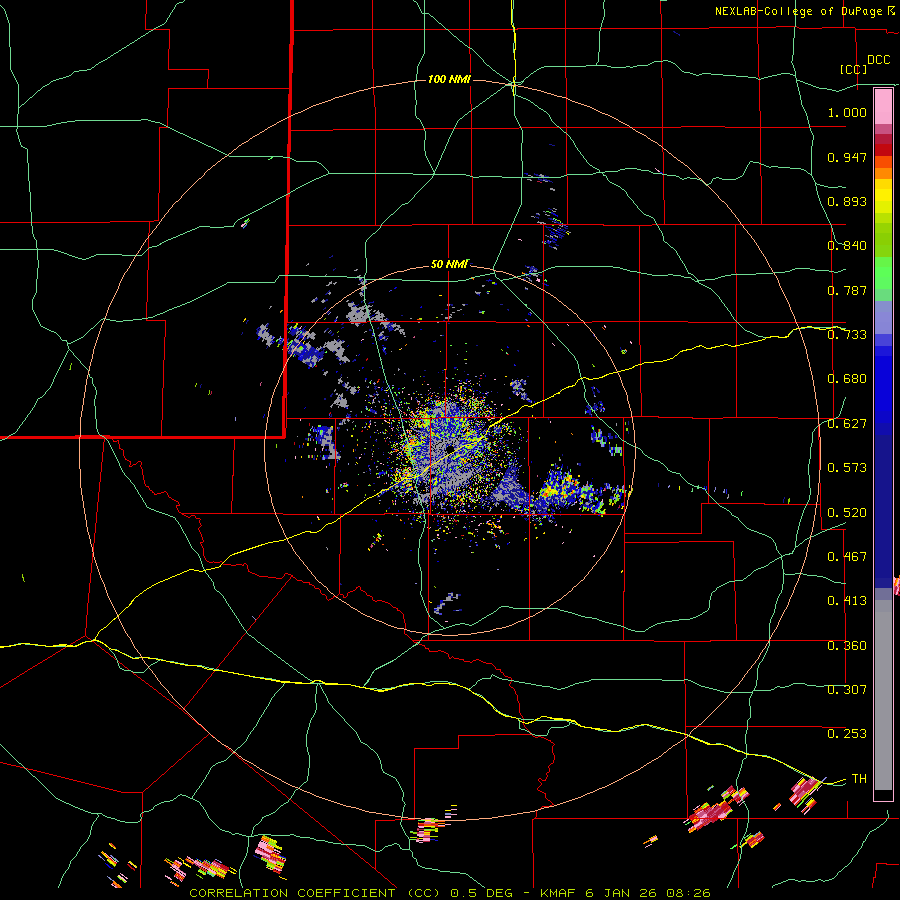This screenshot has width=900, height=900.
Task: Click the 0.733 scale value
Action: click(847, 335)
